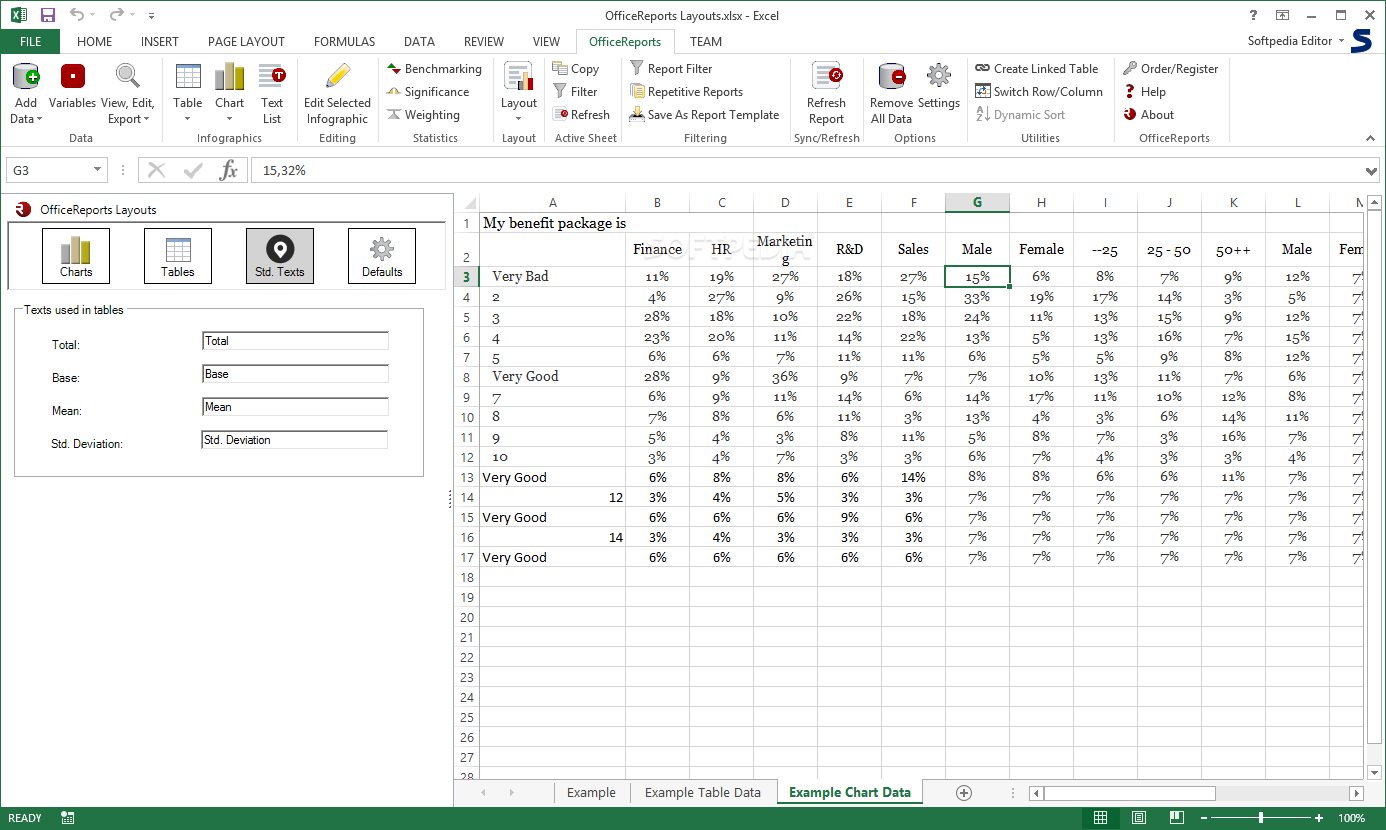The width and height of the screenshot is (1386, 830).
Task: Zoom out with the minus button
Action: coord(1204,818)
